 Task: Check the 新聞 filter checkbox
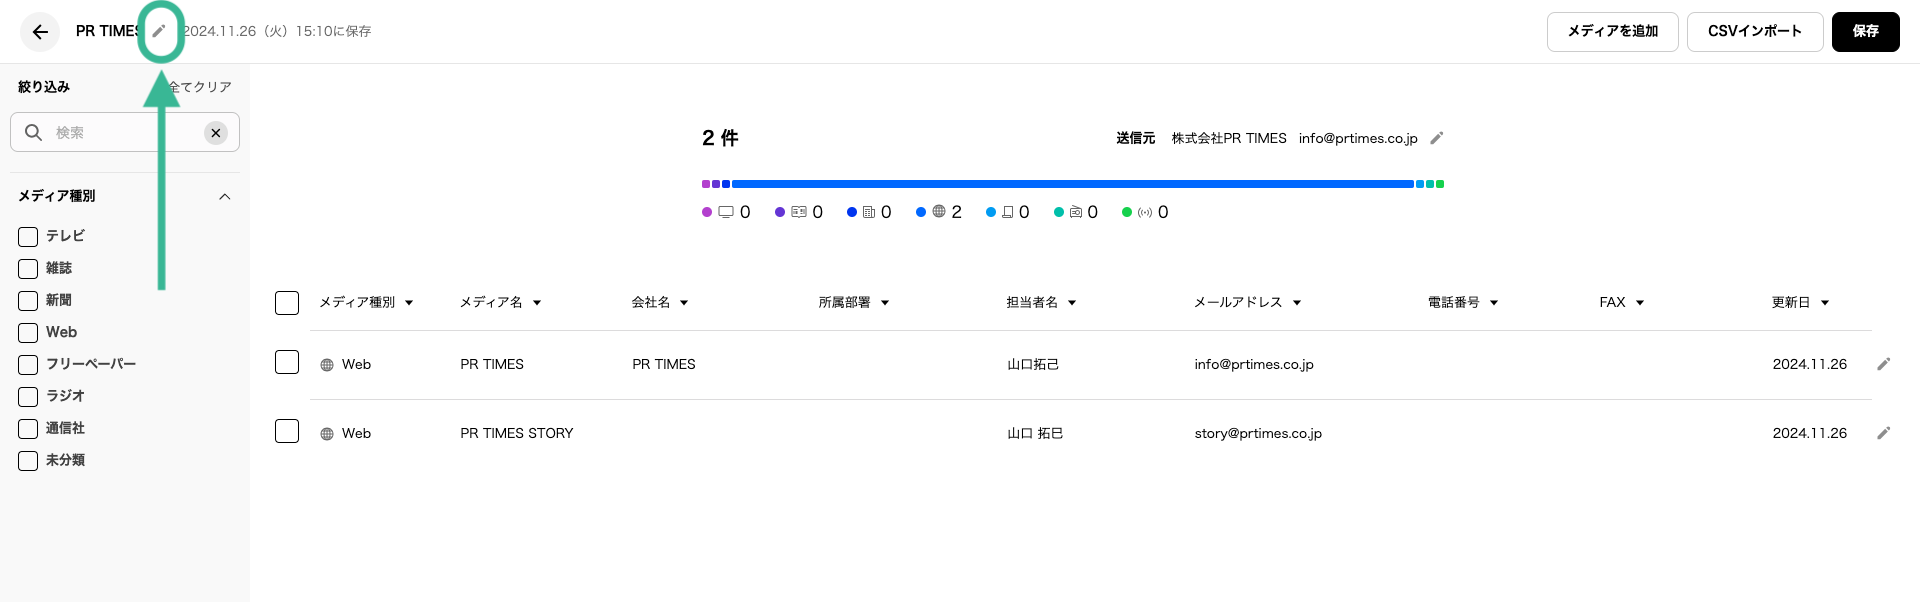click(x=28, y=301)
